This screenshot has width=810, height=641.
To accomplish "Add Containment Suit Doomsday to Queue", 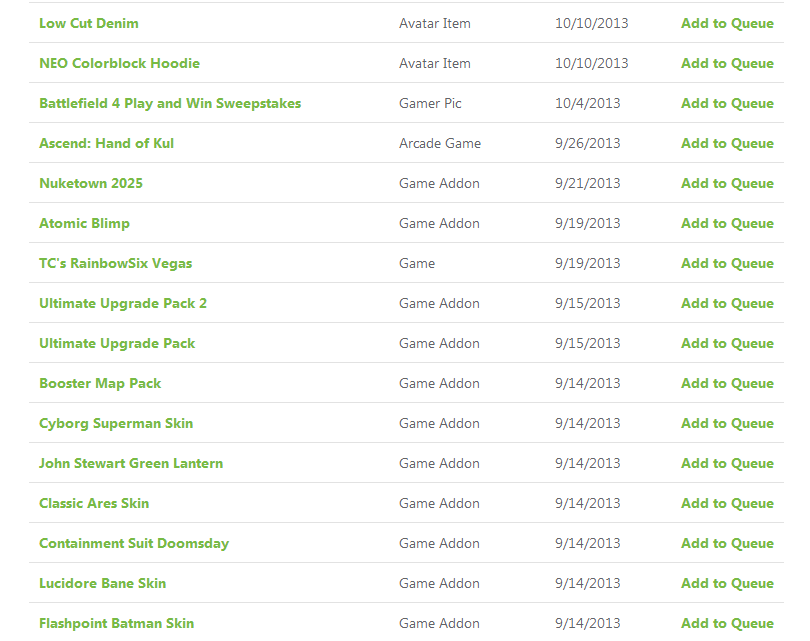I will coord(727,543).
